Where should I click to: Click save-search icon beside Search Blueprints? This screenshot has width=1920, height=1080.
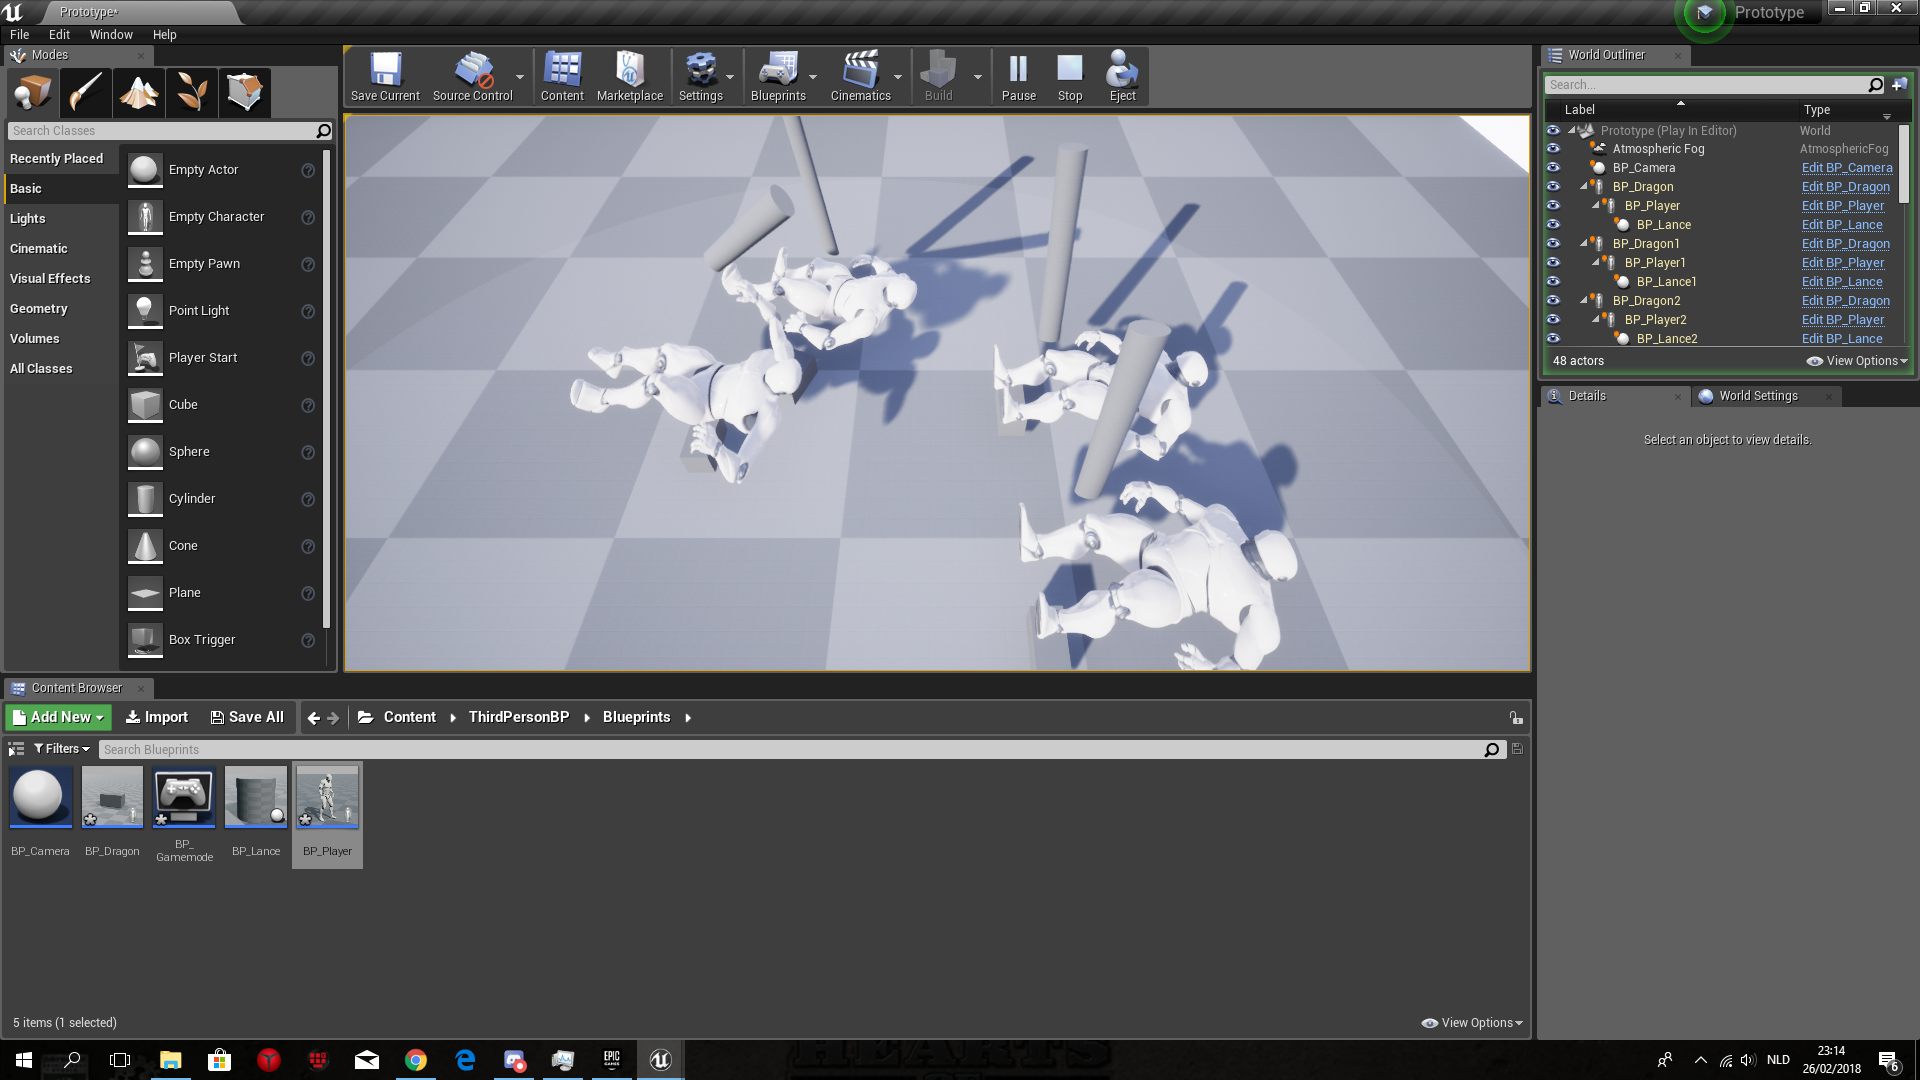click(1517, 749)
